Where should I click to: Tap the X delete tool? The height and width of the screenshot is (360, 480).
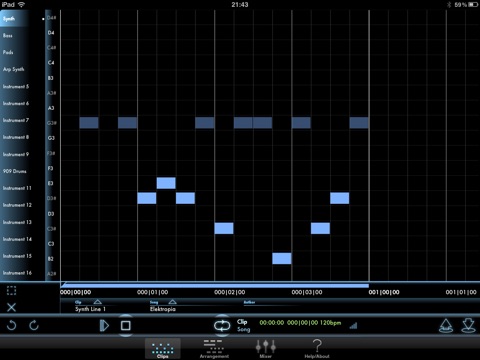coord(11,307)
